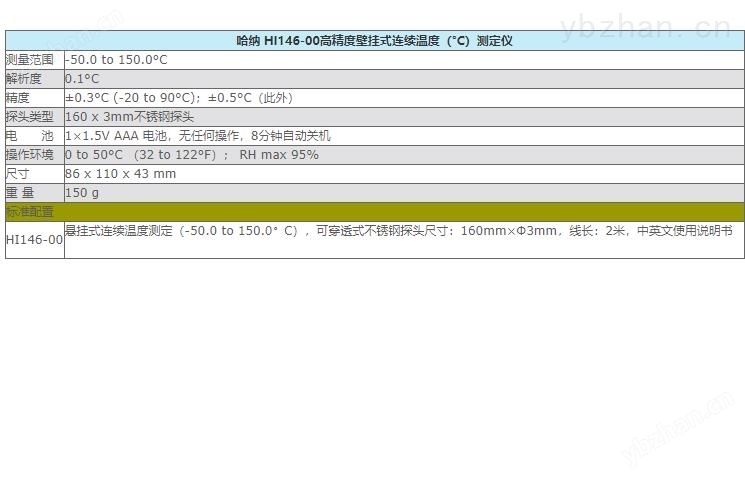Click accuracy value ±0.3°C (-20 to 90°C)

point(130,98)
